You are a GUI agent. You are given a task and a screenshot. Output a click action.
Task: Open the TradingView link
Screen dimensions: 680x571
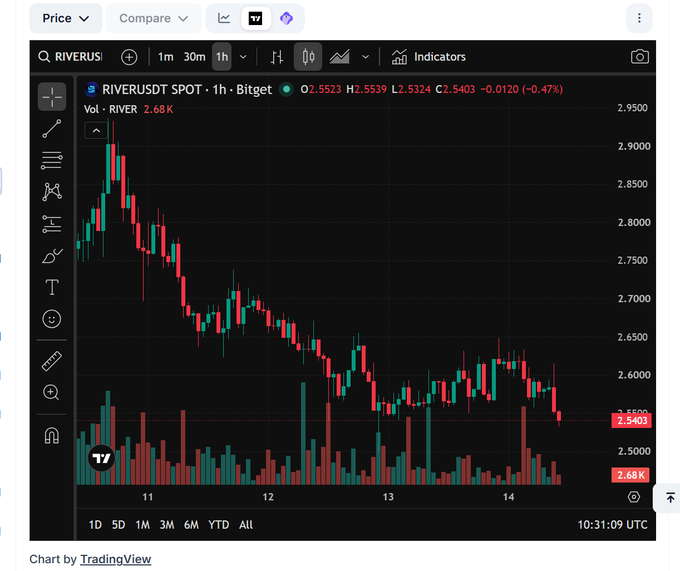(115, 559)
